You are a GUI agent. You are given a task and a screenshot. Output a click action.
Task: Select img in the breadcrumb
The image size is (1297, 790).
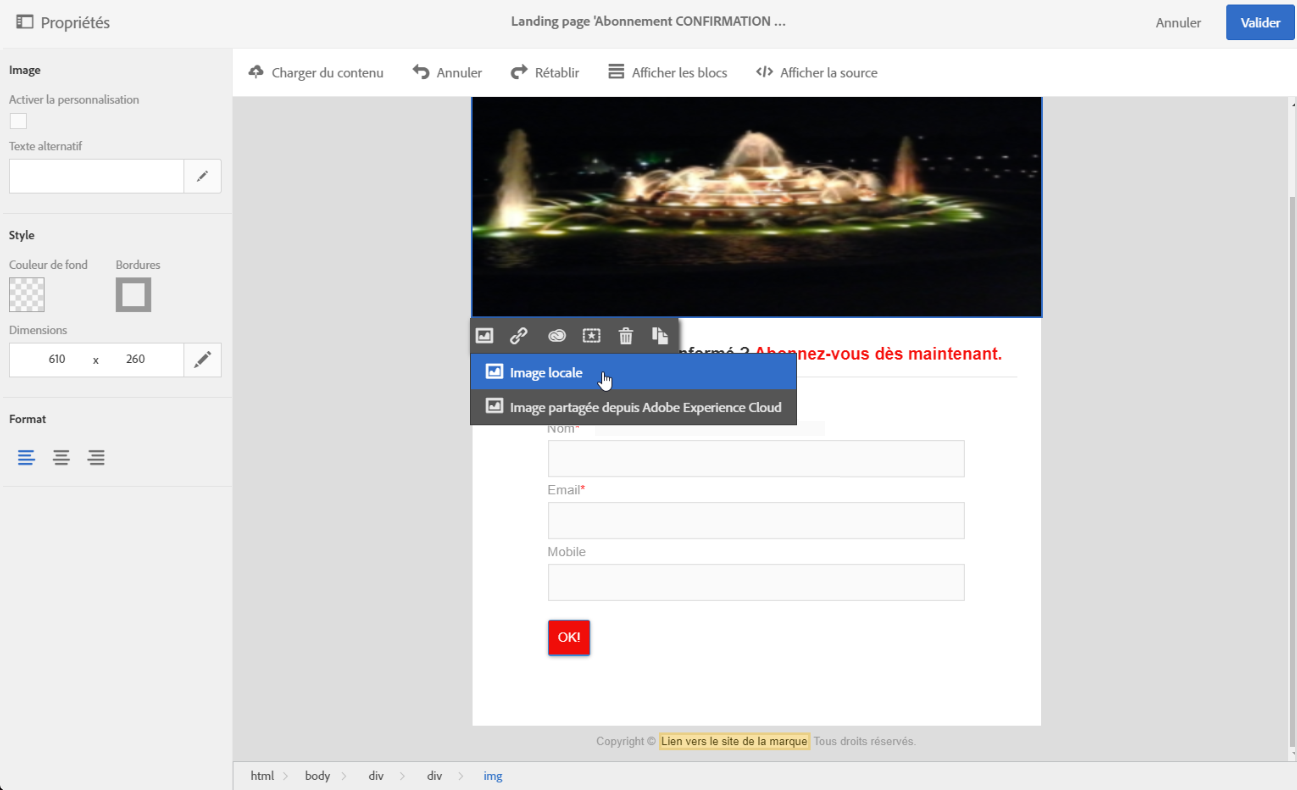coord(493,776)
